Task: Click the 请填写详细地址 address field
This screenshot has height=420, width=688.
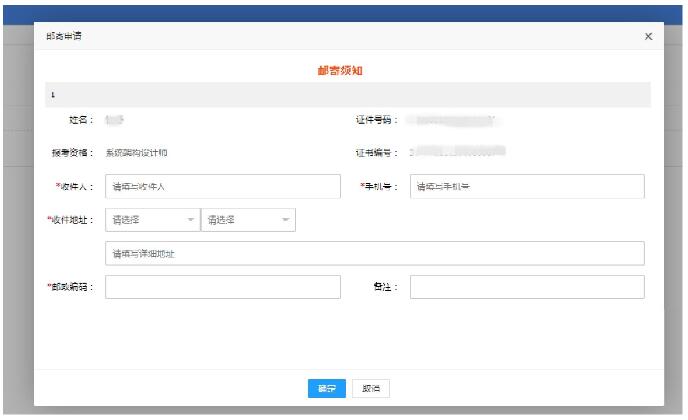Action: tap(374, 254)
